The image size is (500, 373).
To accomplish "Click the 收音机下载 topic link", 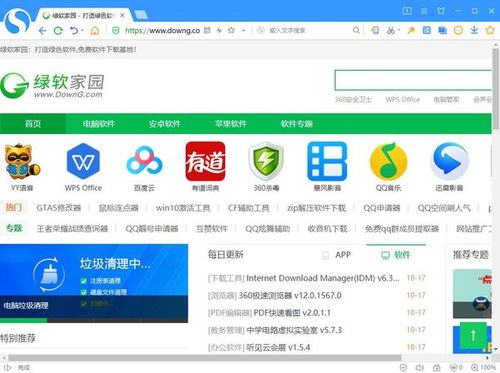I will (327, 229).
